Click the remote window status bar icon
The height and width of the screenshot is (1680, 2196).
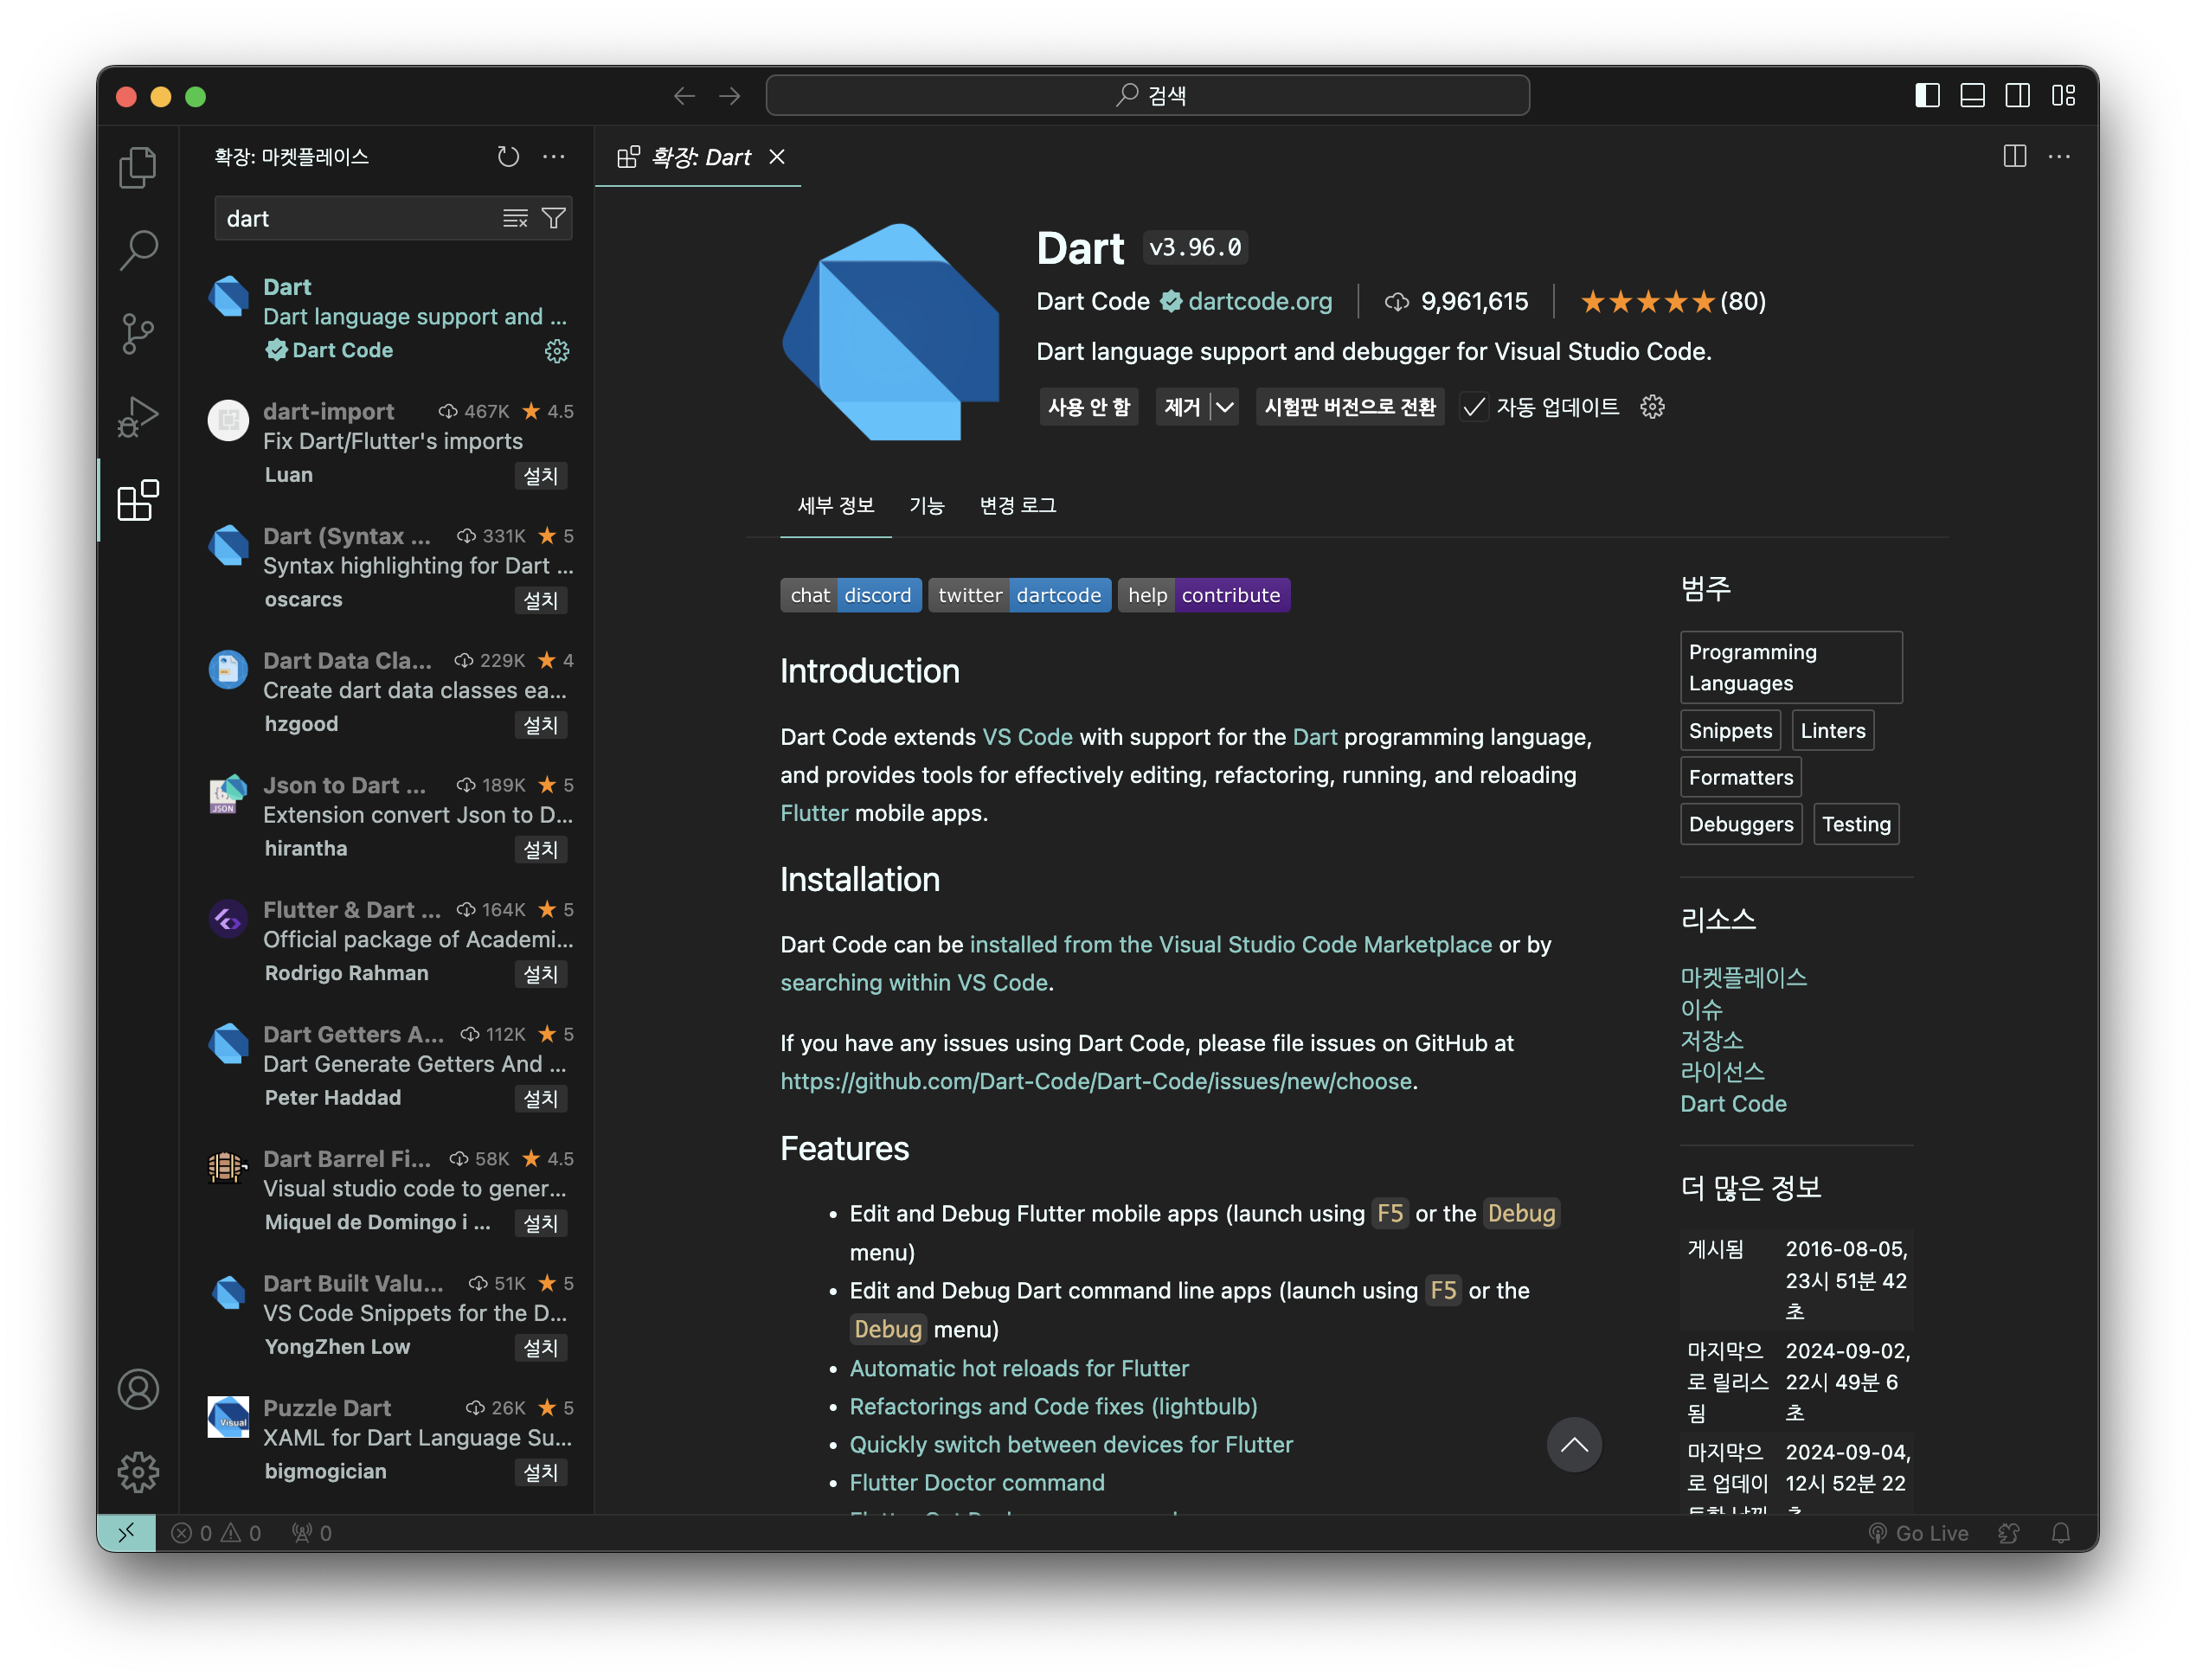pos(127,1533)
